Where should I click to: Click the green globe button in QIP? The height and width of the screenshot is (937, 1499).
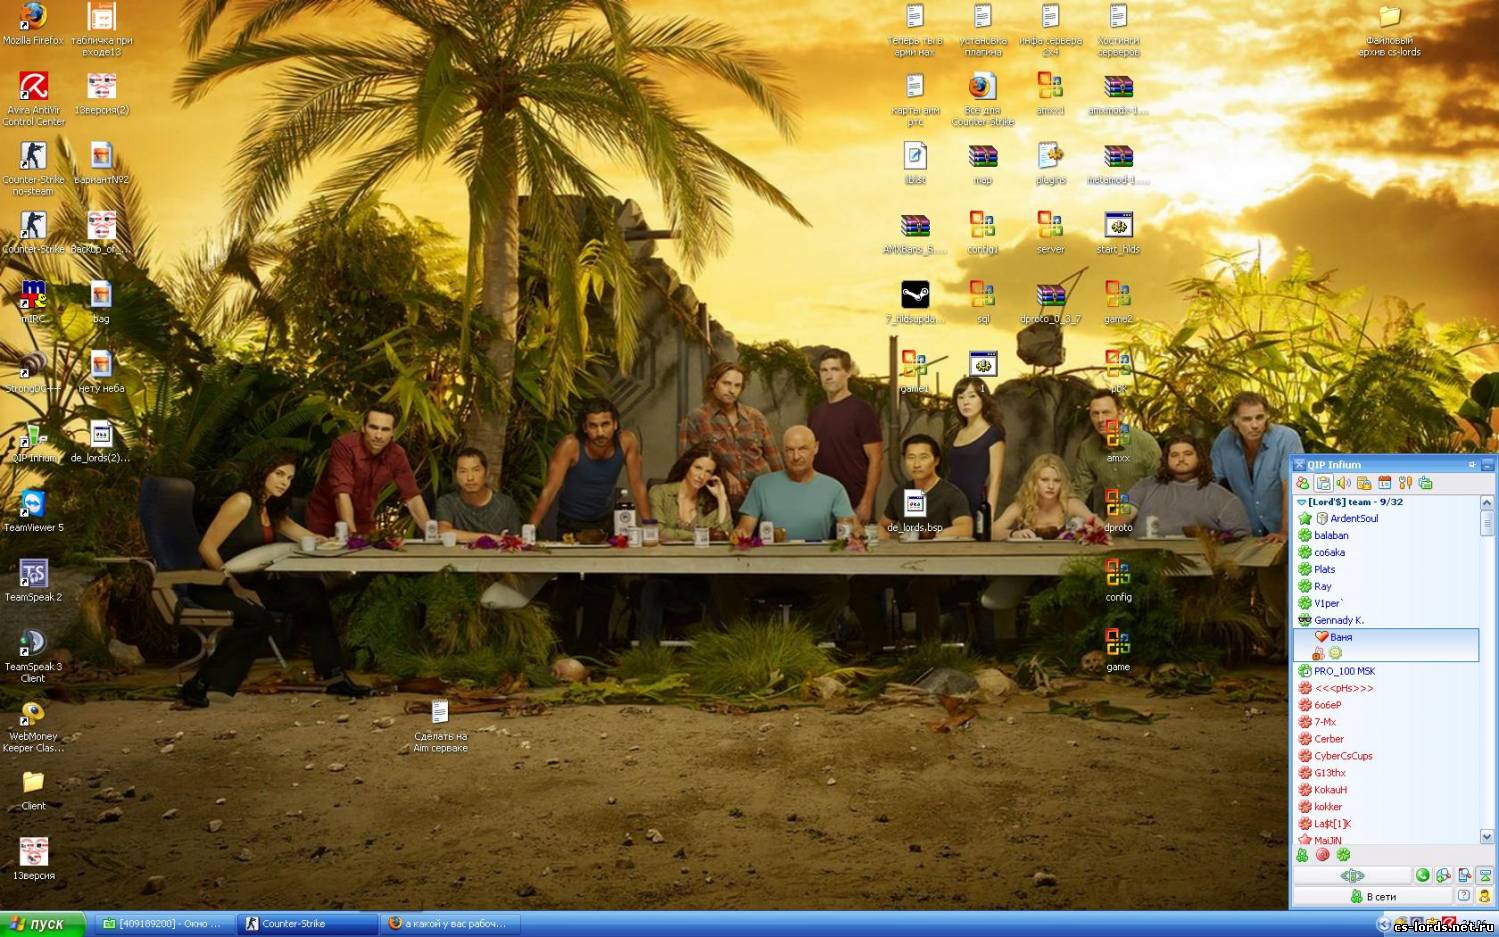coord(1422,875)
